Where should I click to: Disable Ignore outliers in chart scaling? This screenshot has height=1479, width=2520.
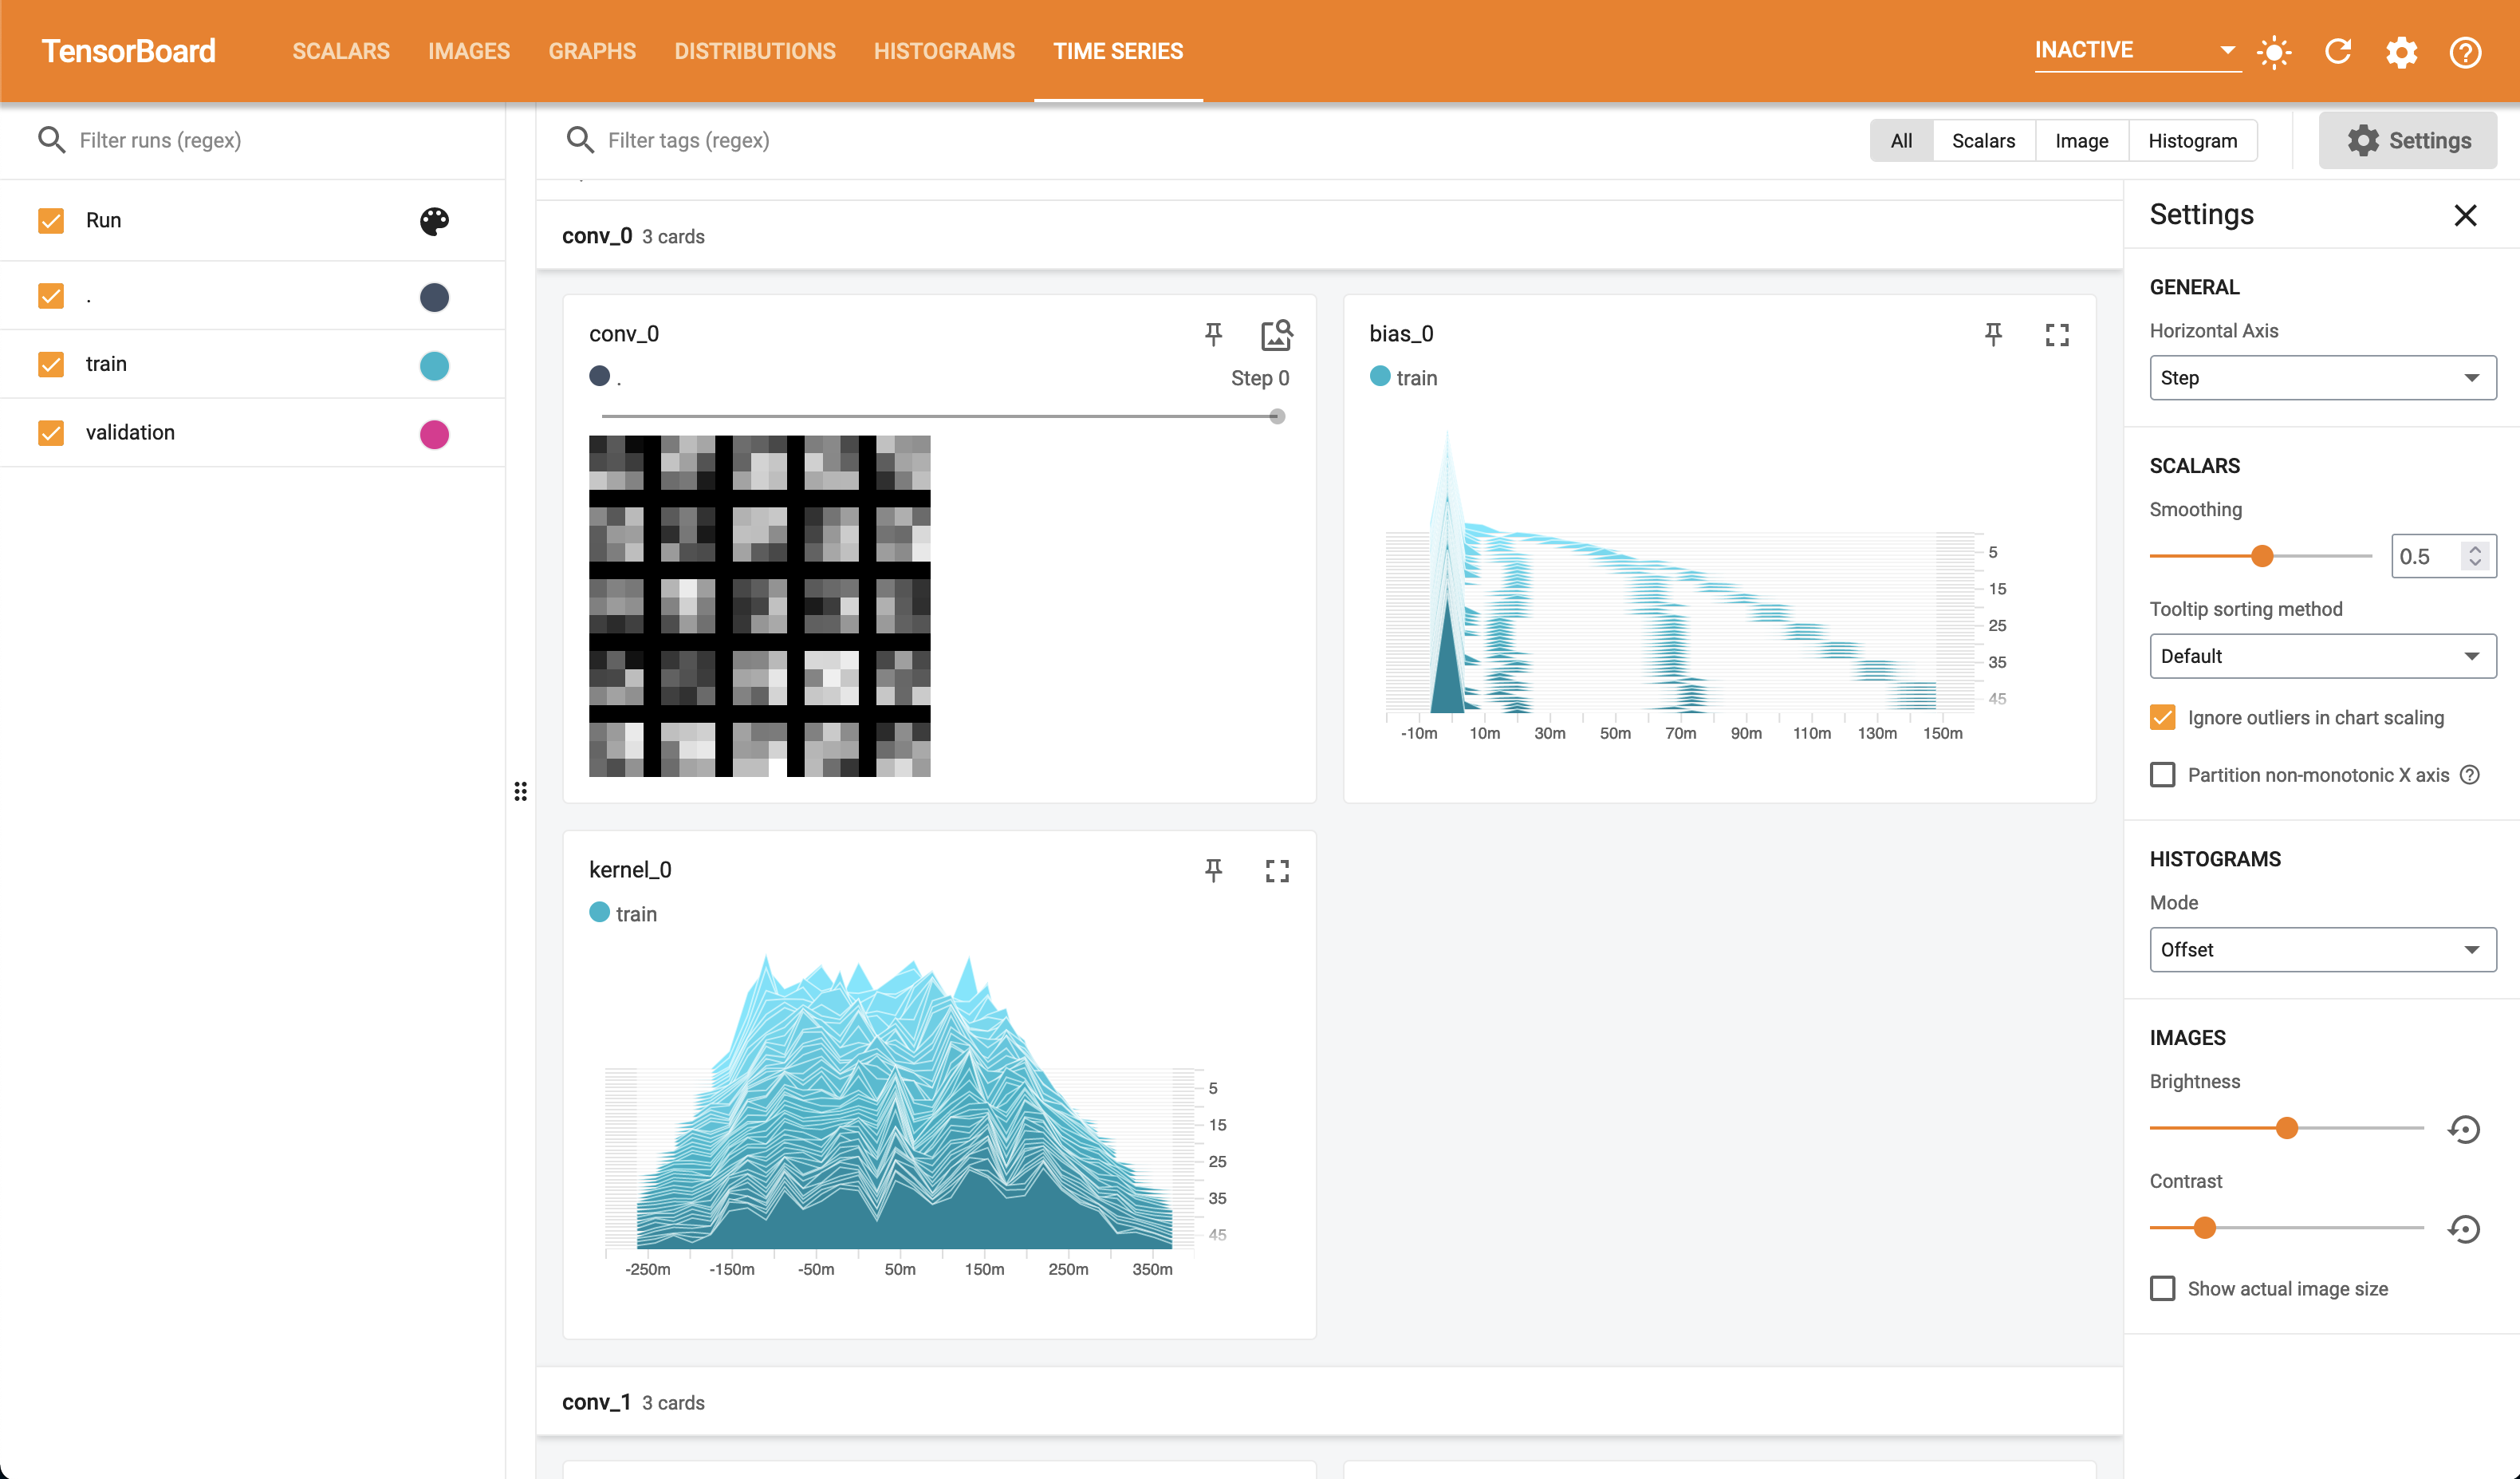[x=2163, y=717]
